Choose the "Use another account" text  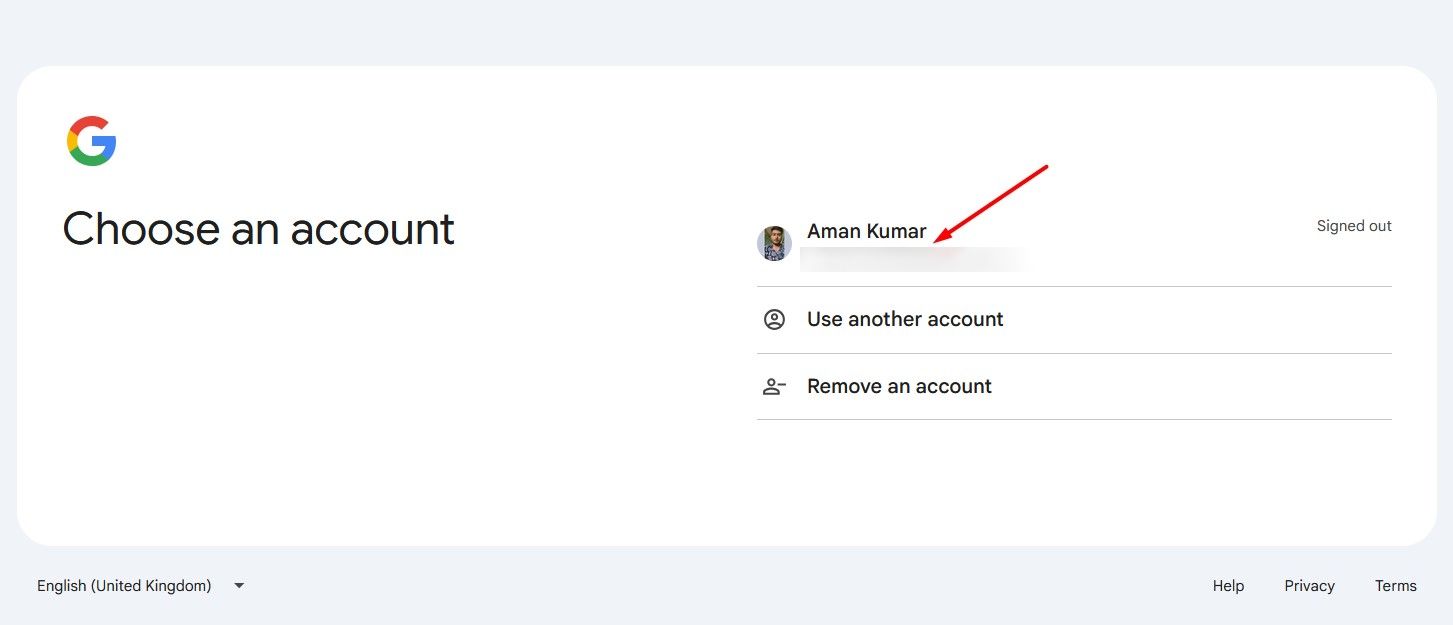coord(905,320)
